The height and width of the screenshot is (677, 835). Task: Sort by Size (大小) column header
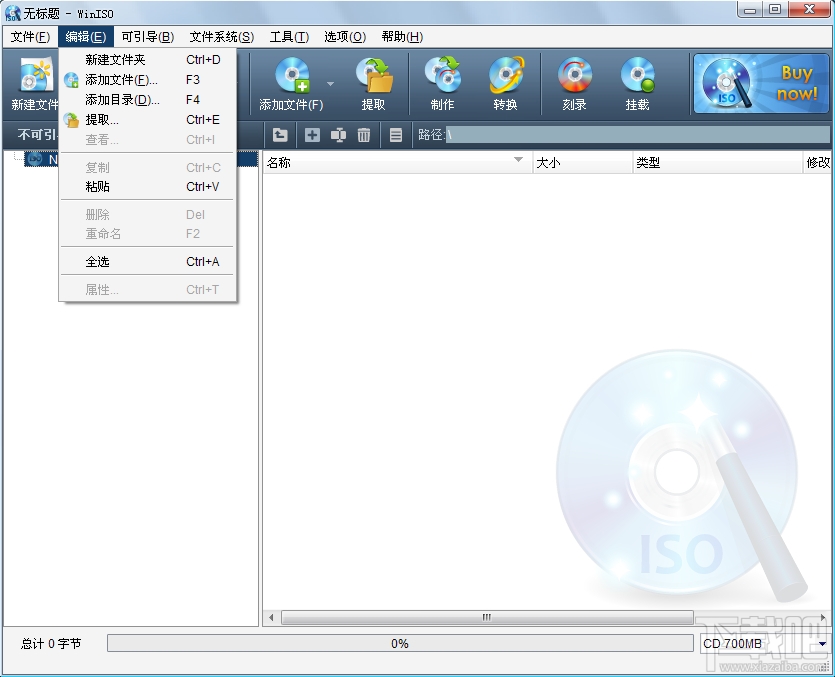(583, 162)
